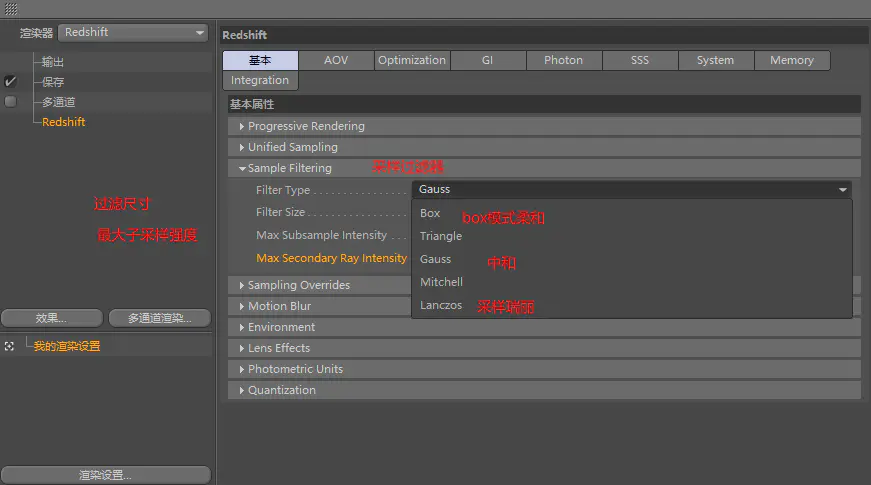
Task: Switch to the 基本 tab
Action: [260, 60]
